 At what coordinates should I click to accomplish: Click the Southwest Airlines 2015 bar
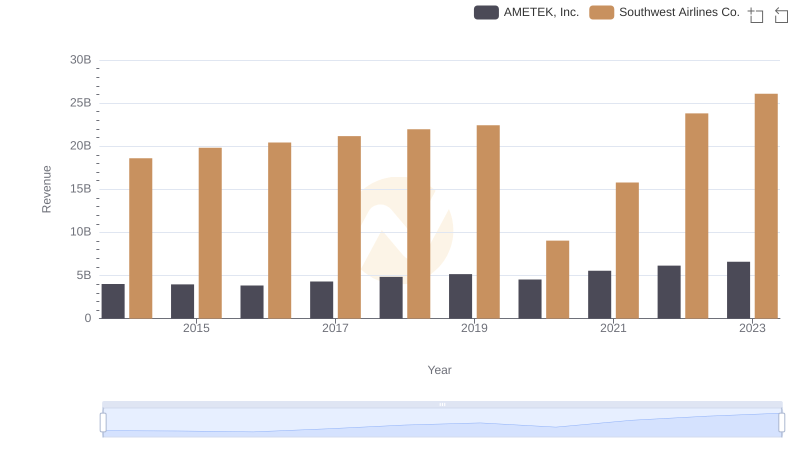pyautogui.click(x=210, y=233)
